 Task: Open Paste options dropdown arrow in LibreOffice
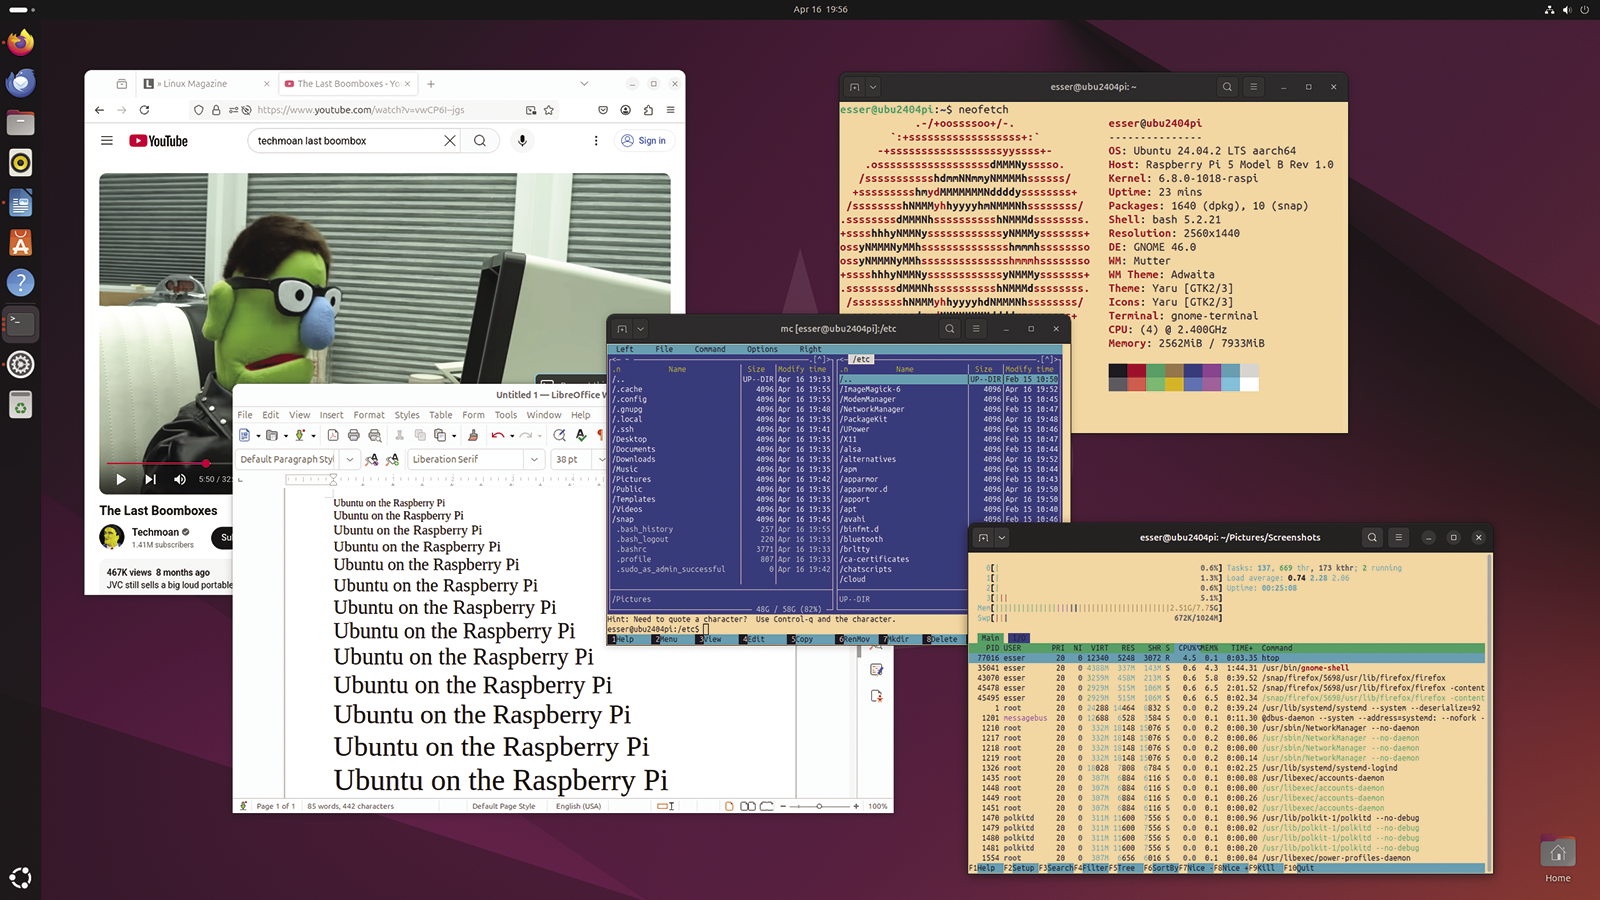[x=454, y=436]
